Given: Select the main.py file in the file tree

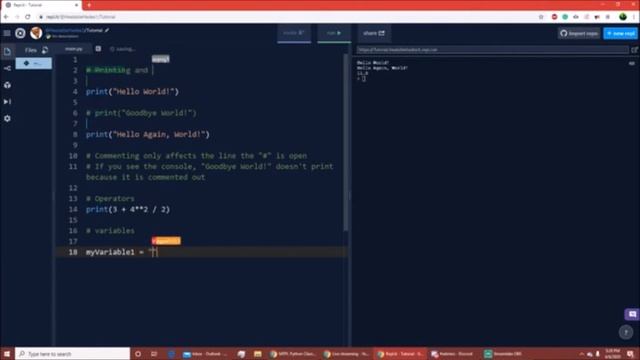Looking at the screenshot, I should coord(34,63).
